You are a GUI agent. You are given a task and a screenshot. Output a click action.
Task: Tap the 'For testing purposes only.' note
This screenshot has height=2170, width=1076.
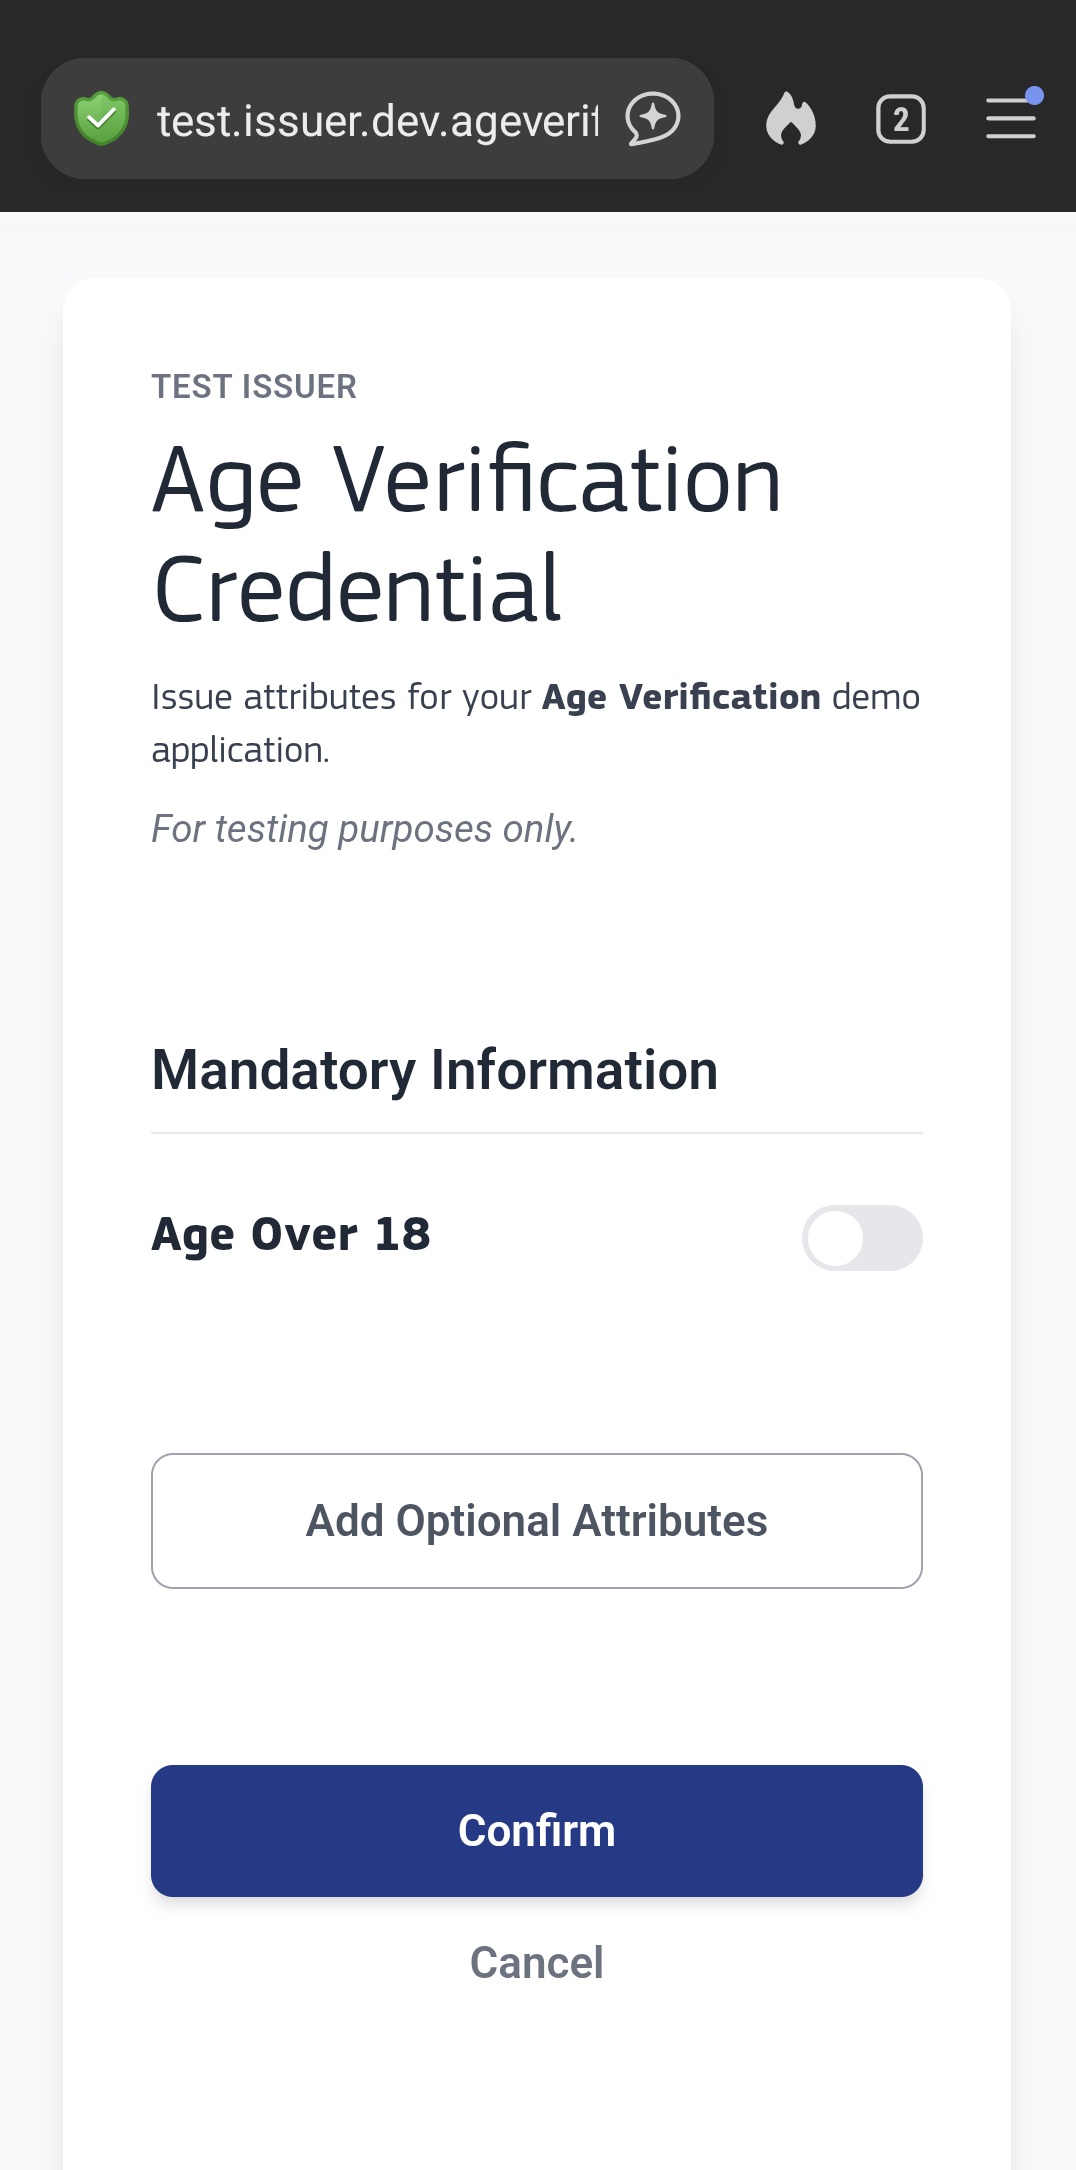pos(364,829)
